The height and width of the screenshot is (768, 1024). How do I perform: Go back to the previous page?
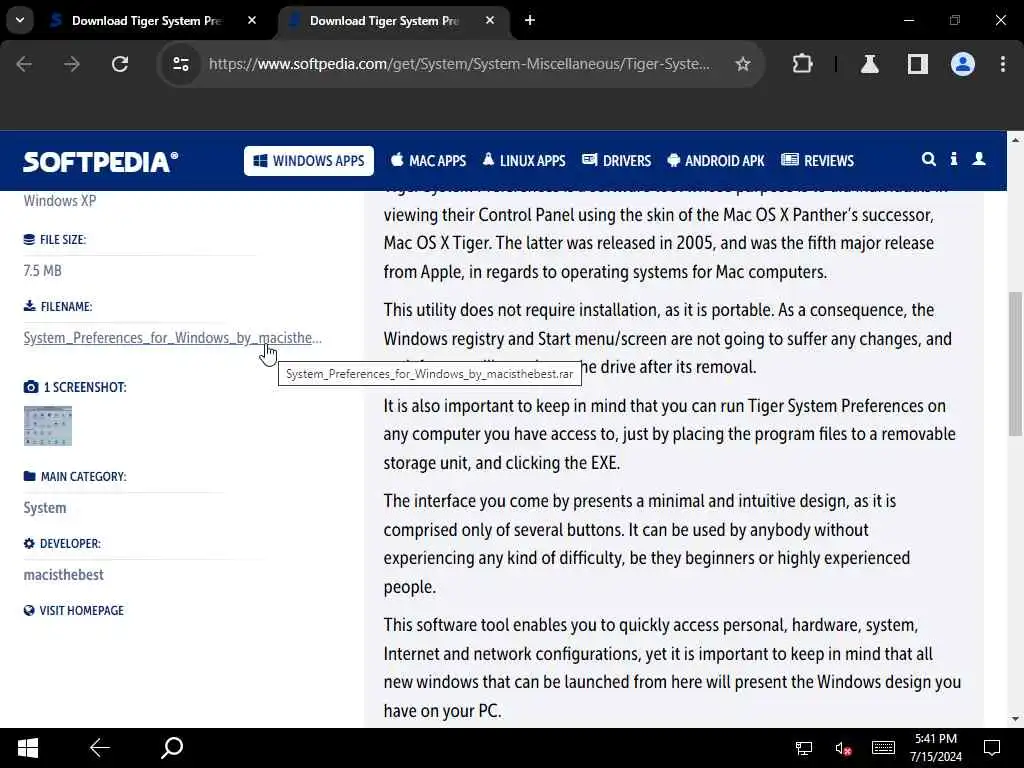pyautogui.click(x=24, y=64)
